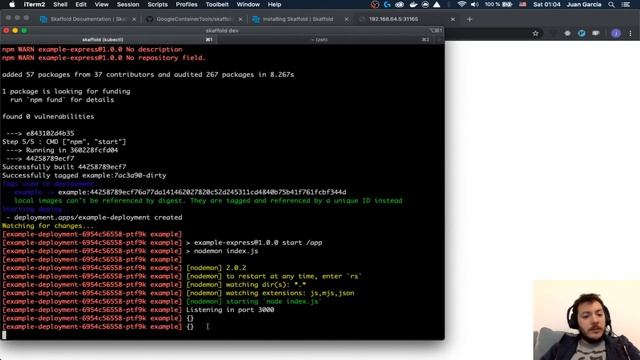Open the US flag input source menu
Image resolution: width=640 pixels, height=360 pixels.
523,4
